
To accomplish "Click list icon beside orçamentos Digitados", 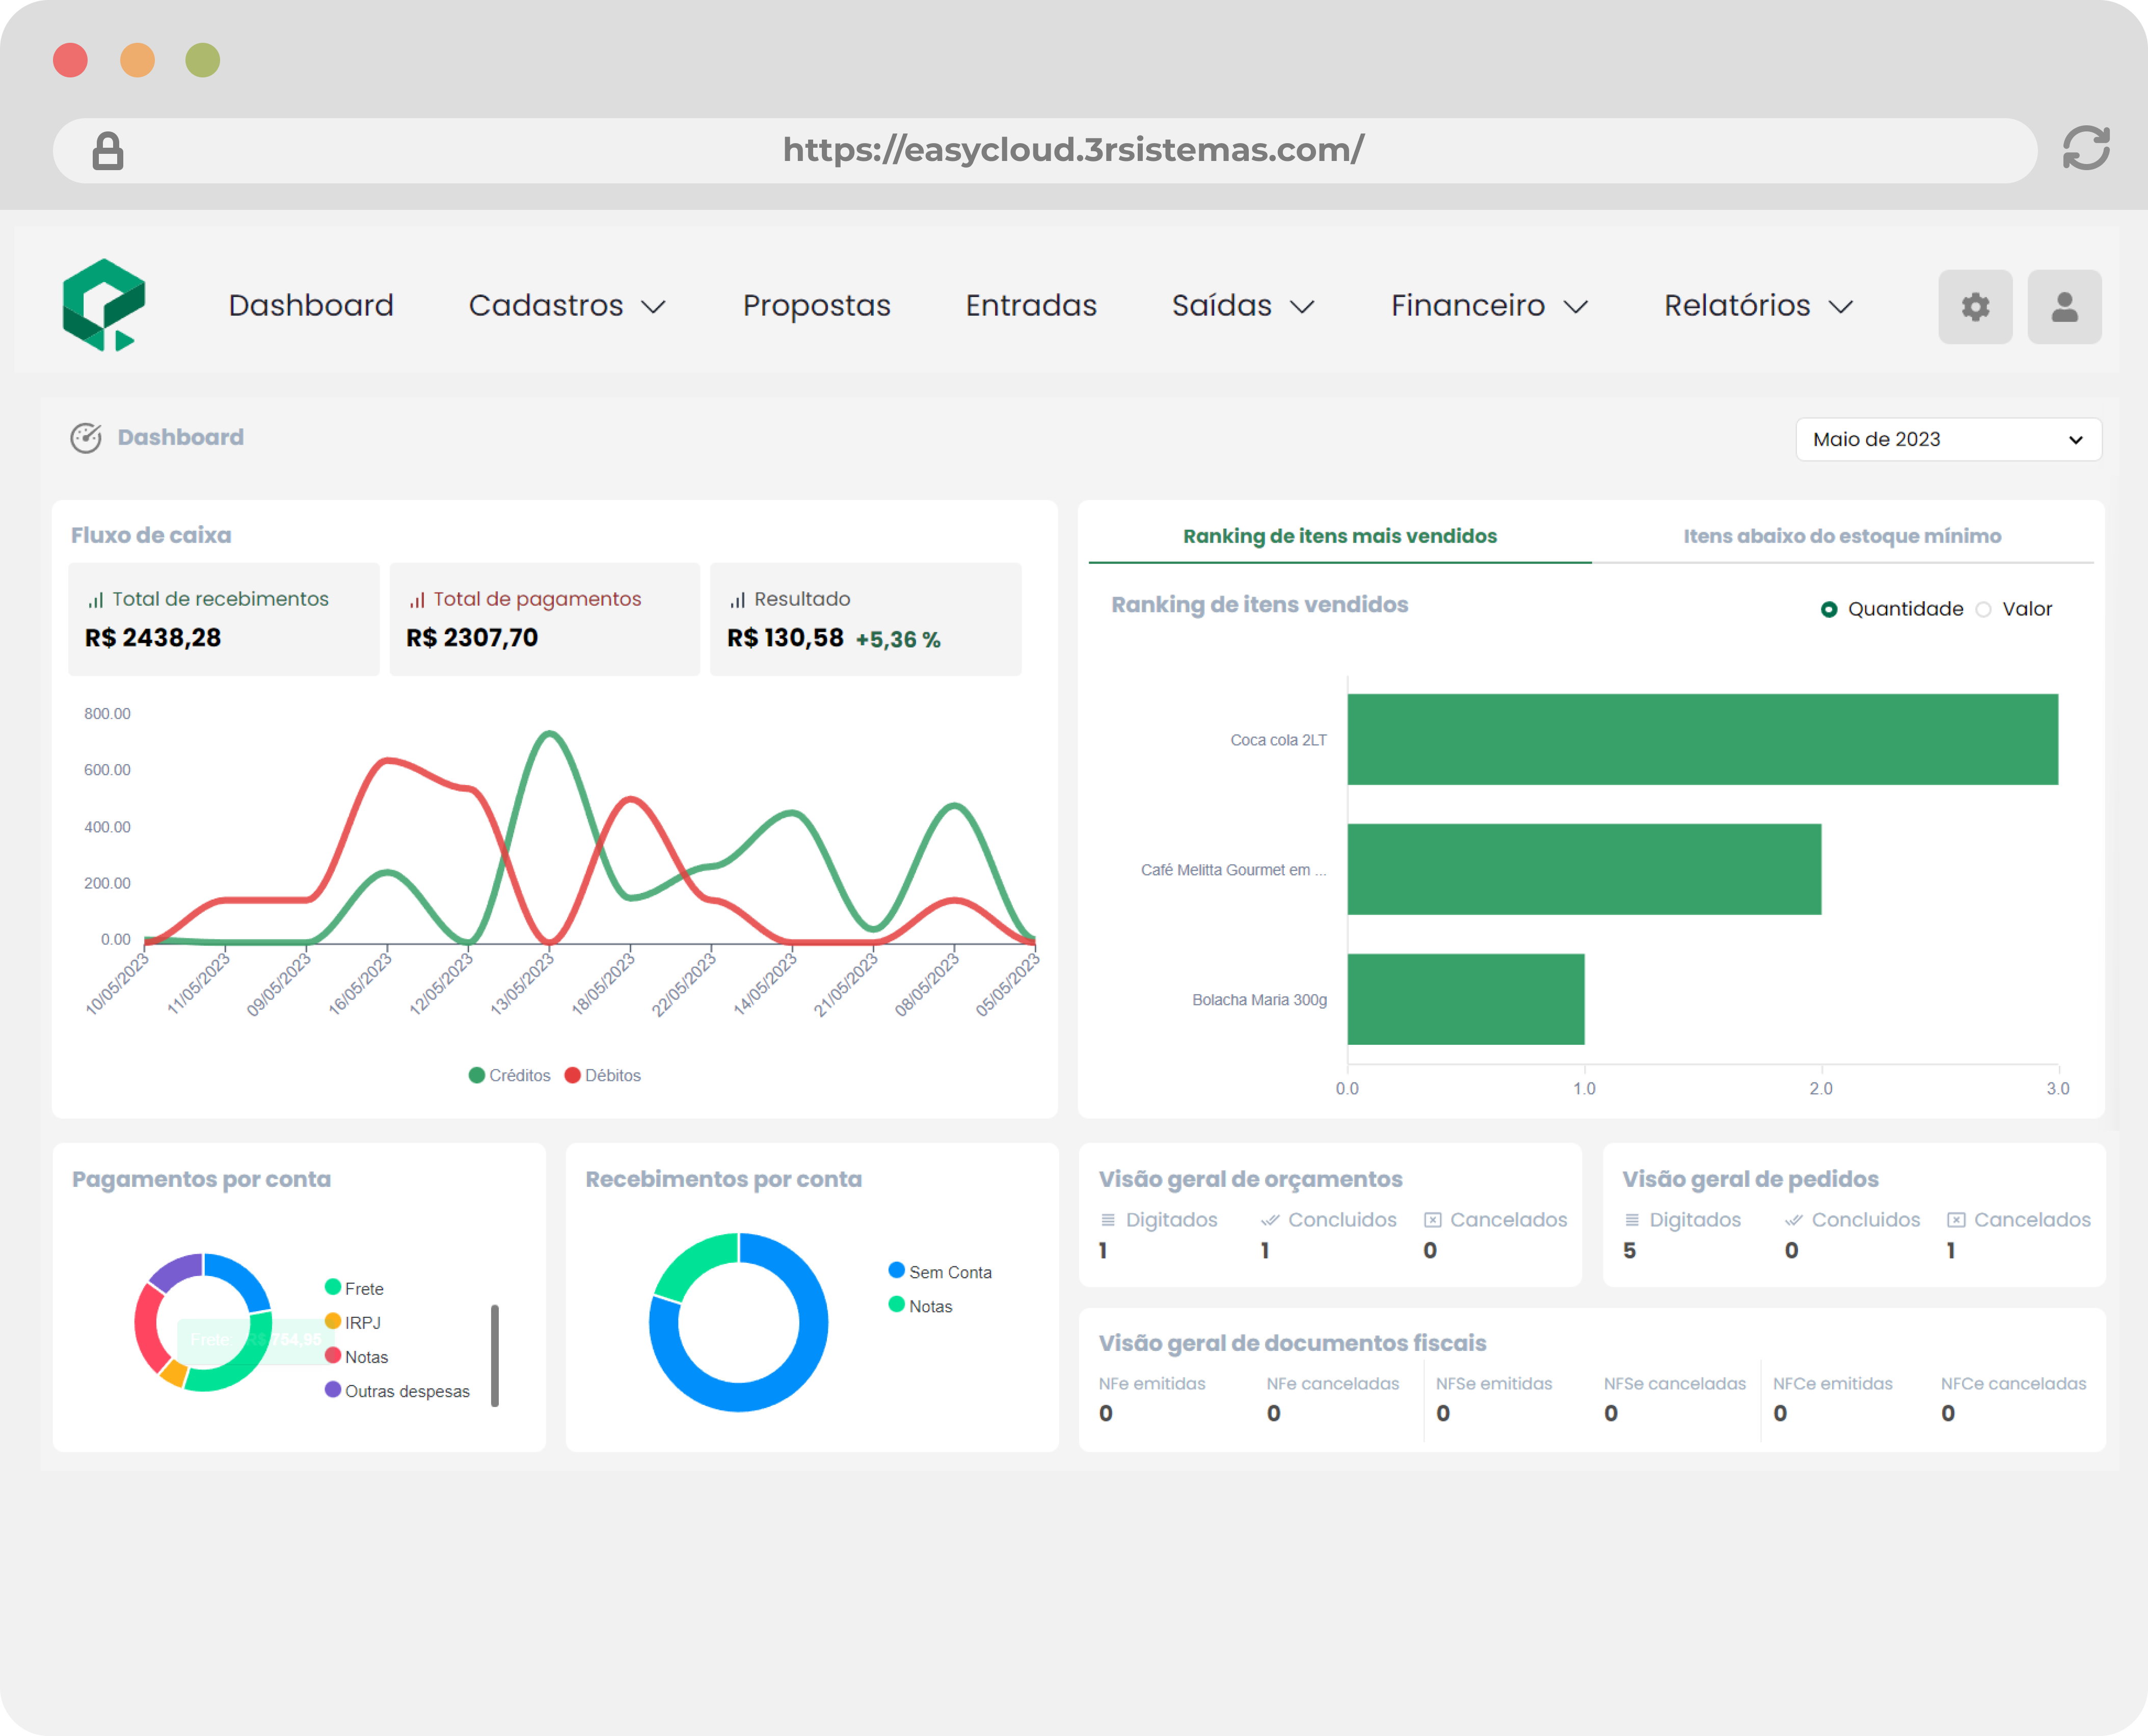I will (x=1108, y=1220).
